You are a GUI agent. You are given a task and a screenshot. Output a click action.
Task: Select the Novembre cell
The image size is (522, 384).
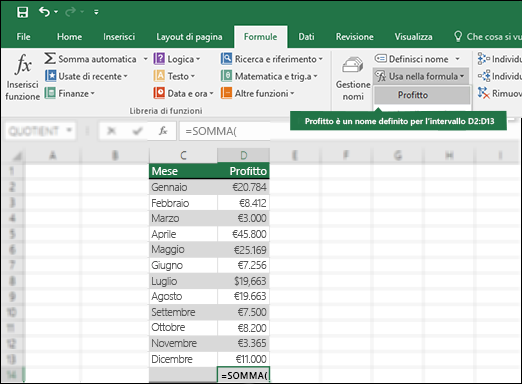(x=183, y=343)
